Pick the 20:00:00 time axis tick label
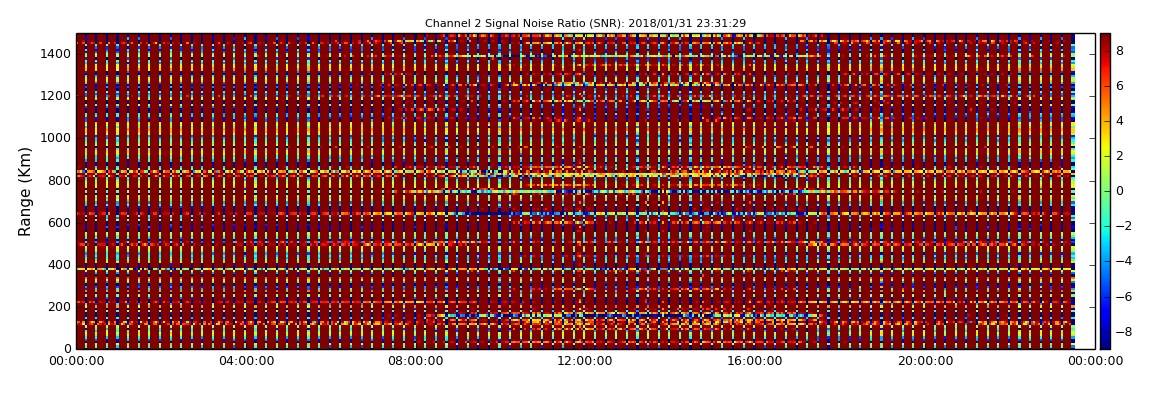Viewport: 1150px width, 407px height. (924, 361)
